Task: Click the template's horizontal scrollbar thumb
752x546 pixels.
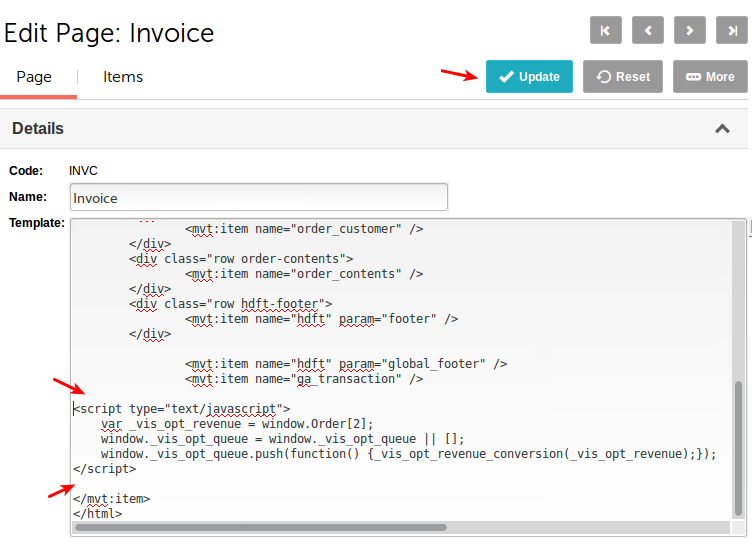Action: (x=261, y=527)
